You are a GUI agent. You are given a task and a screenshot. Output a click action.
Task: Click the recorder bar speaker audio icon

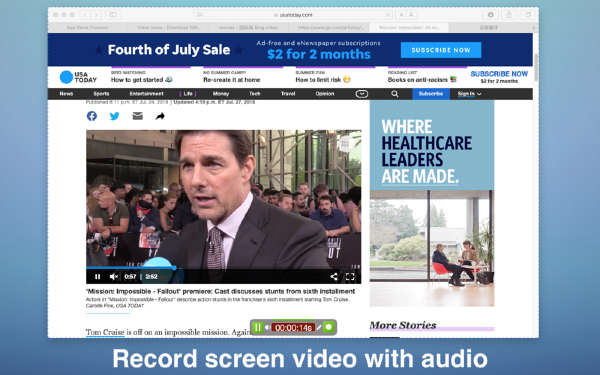point(267,327)
